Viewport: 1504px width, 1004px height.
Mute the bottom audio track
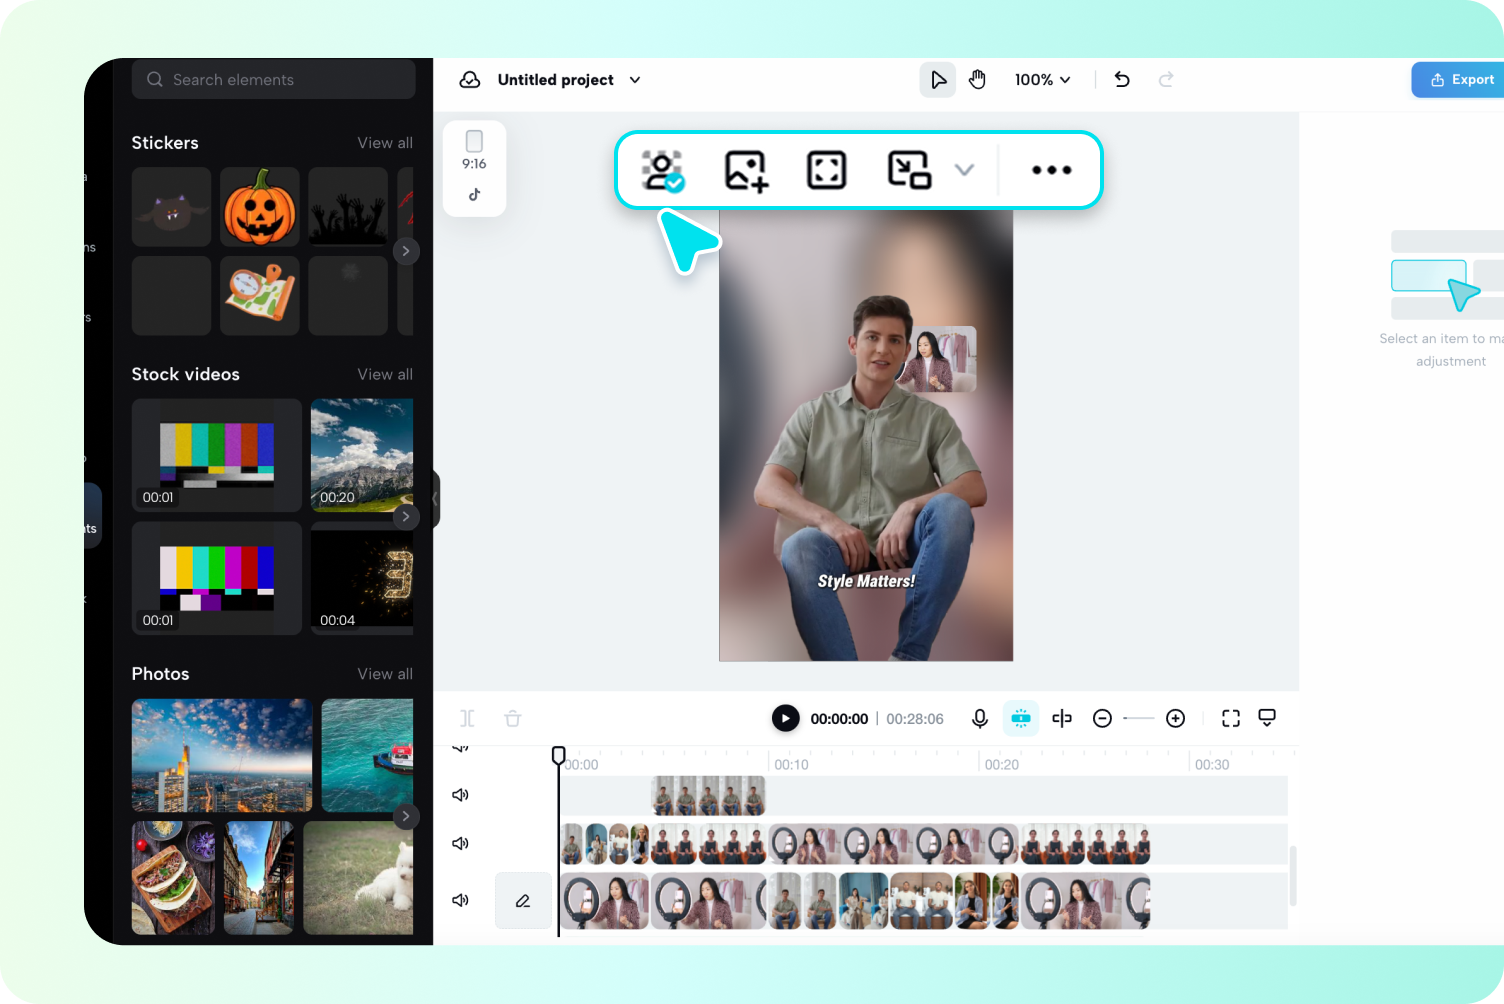pyautogui.click(x=460, y=900)
